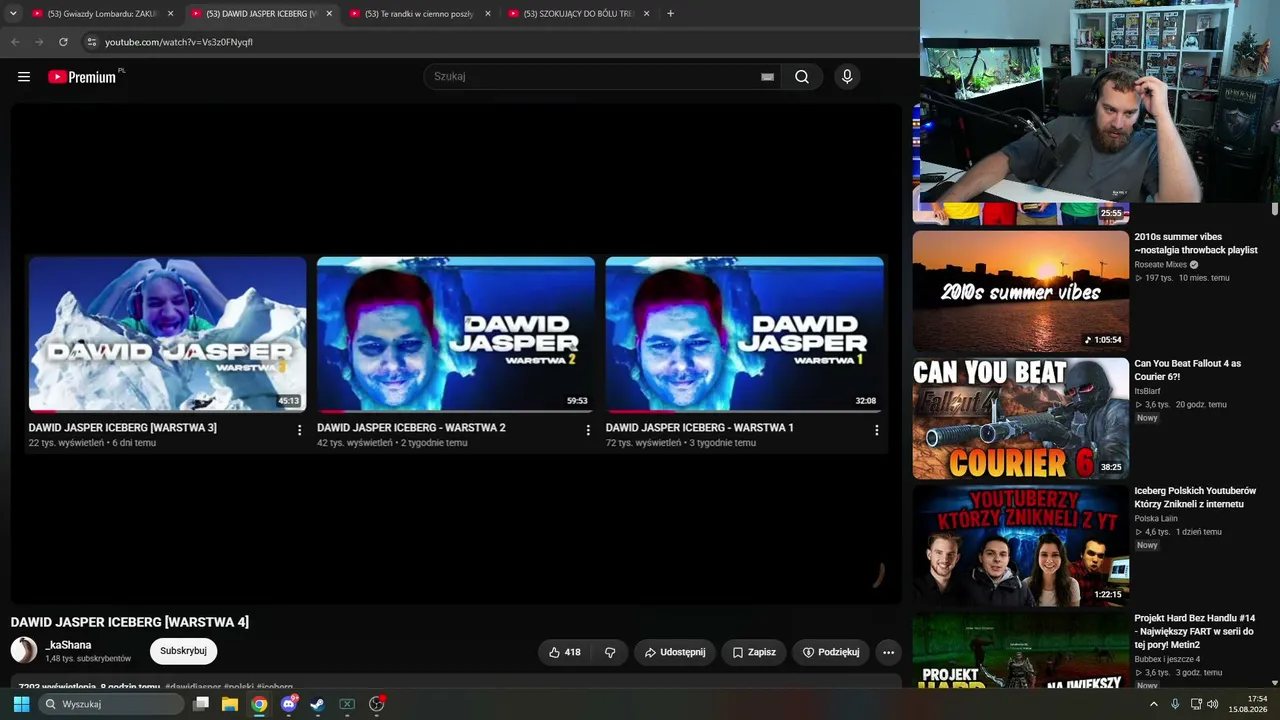Click the system tray network icon
Screen dimensions: 1280x720
point(1195,704)
